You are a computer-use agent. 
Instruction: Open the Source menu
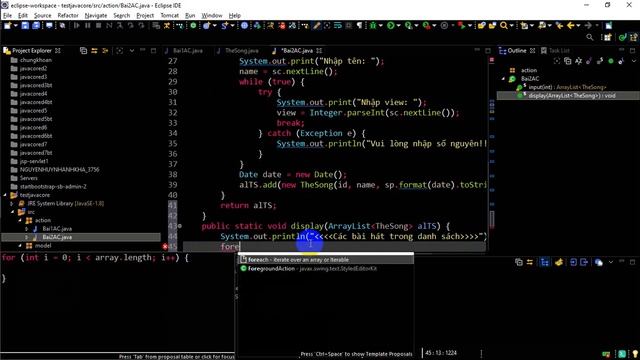pyautogui.click(x=42, y=16)
